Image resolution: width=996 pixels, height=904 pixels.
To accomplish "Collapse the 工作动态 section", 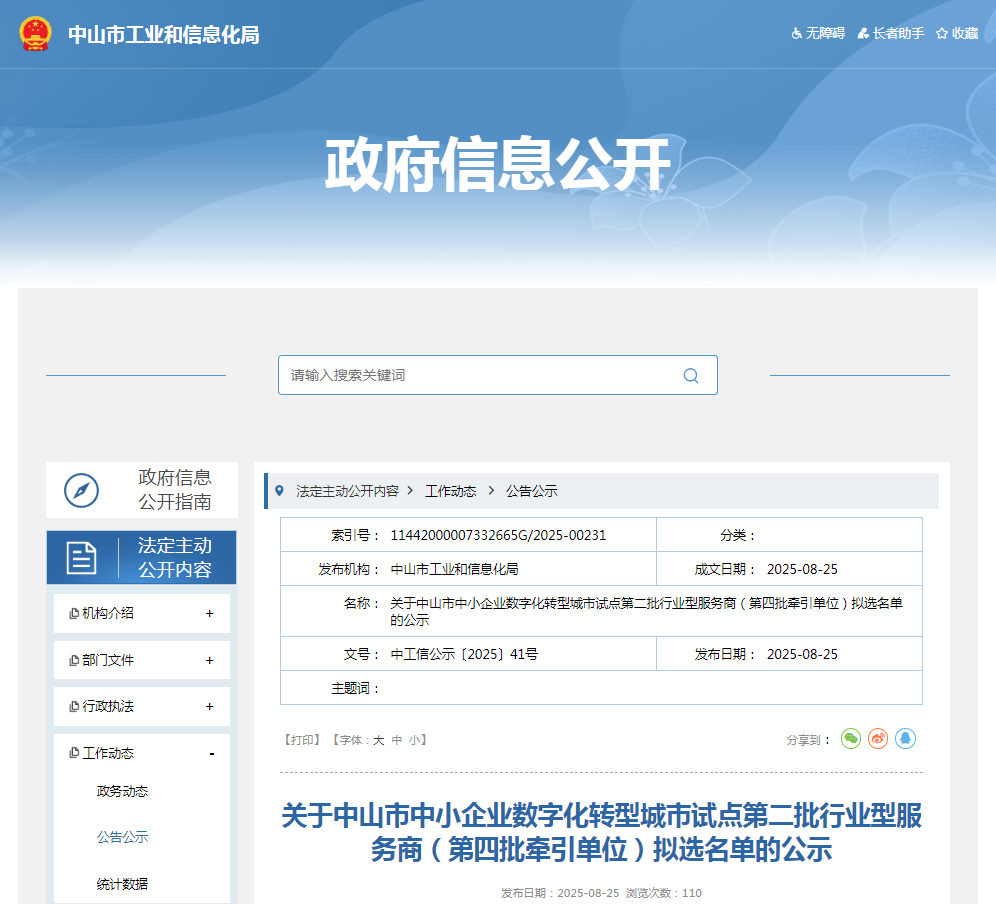I will pyautogui.click(x=211, y=754).
